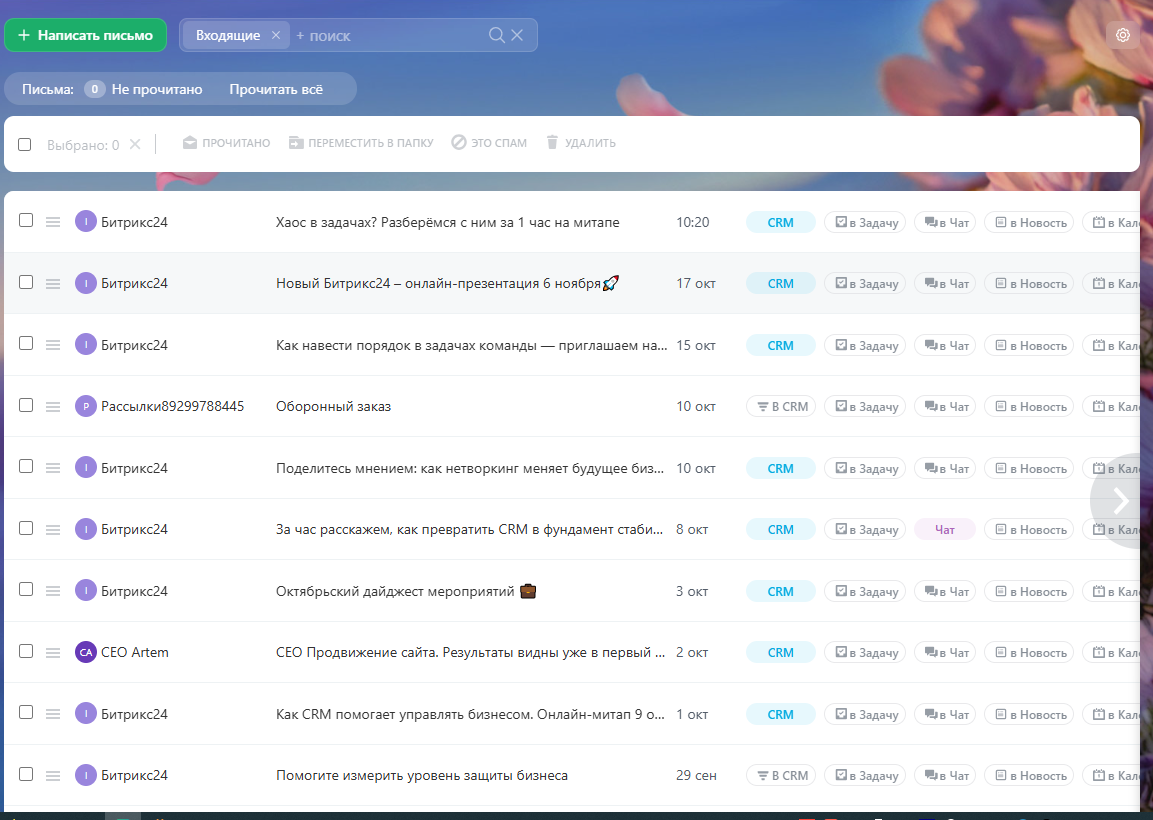Open the Как CRM помогает управлять бизнесом message

pos(471,714)
